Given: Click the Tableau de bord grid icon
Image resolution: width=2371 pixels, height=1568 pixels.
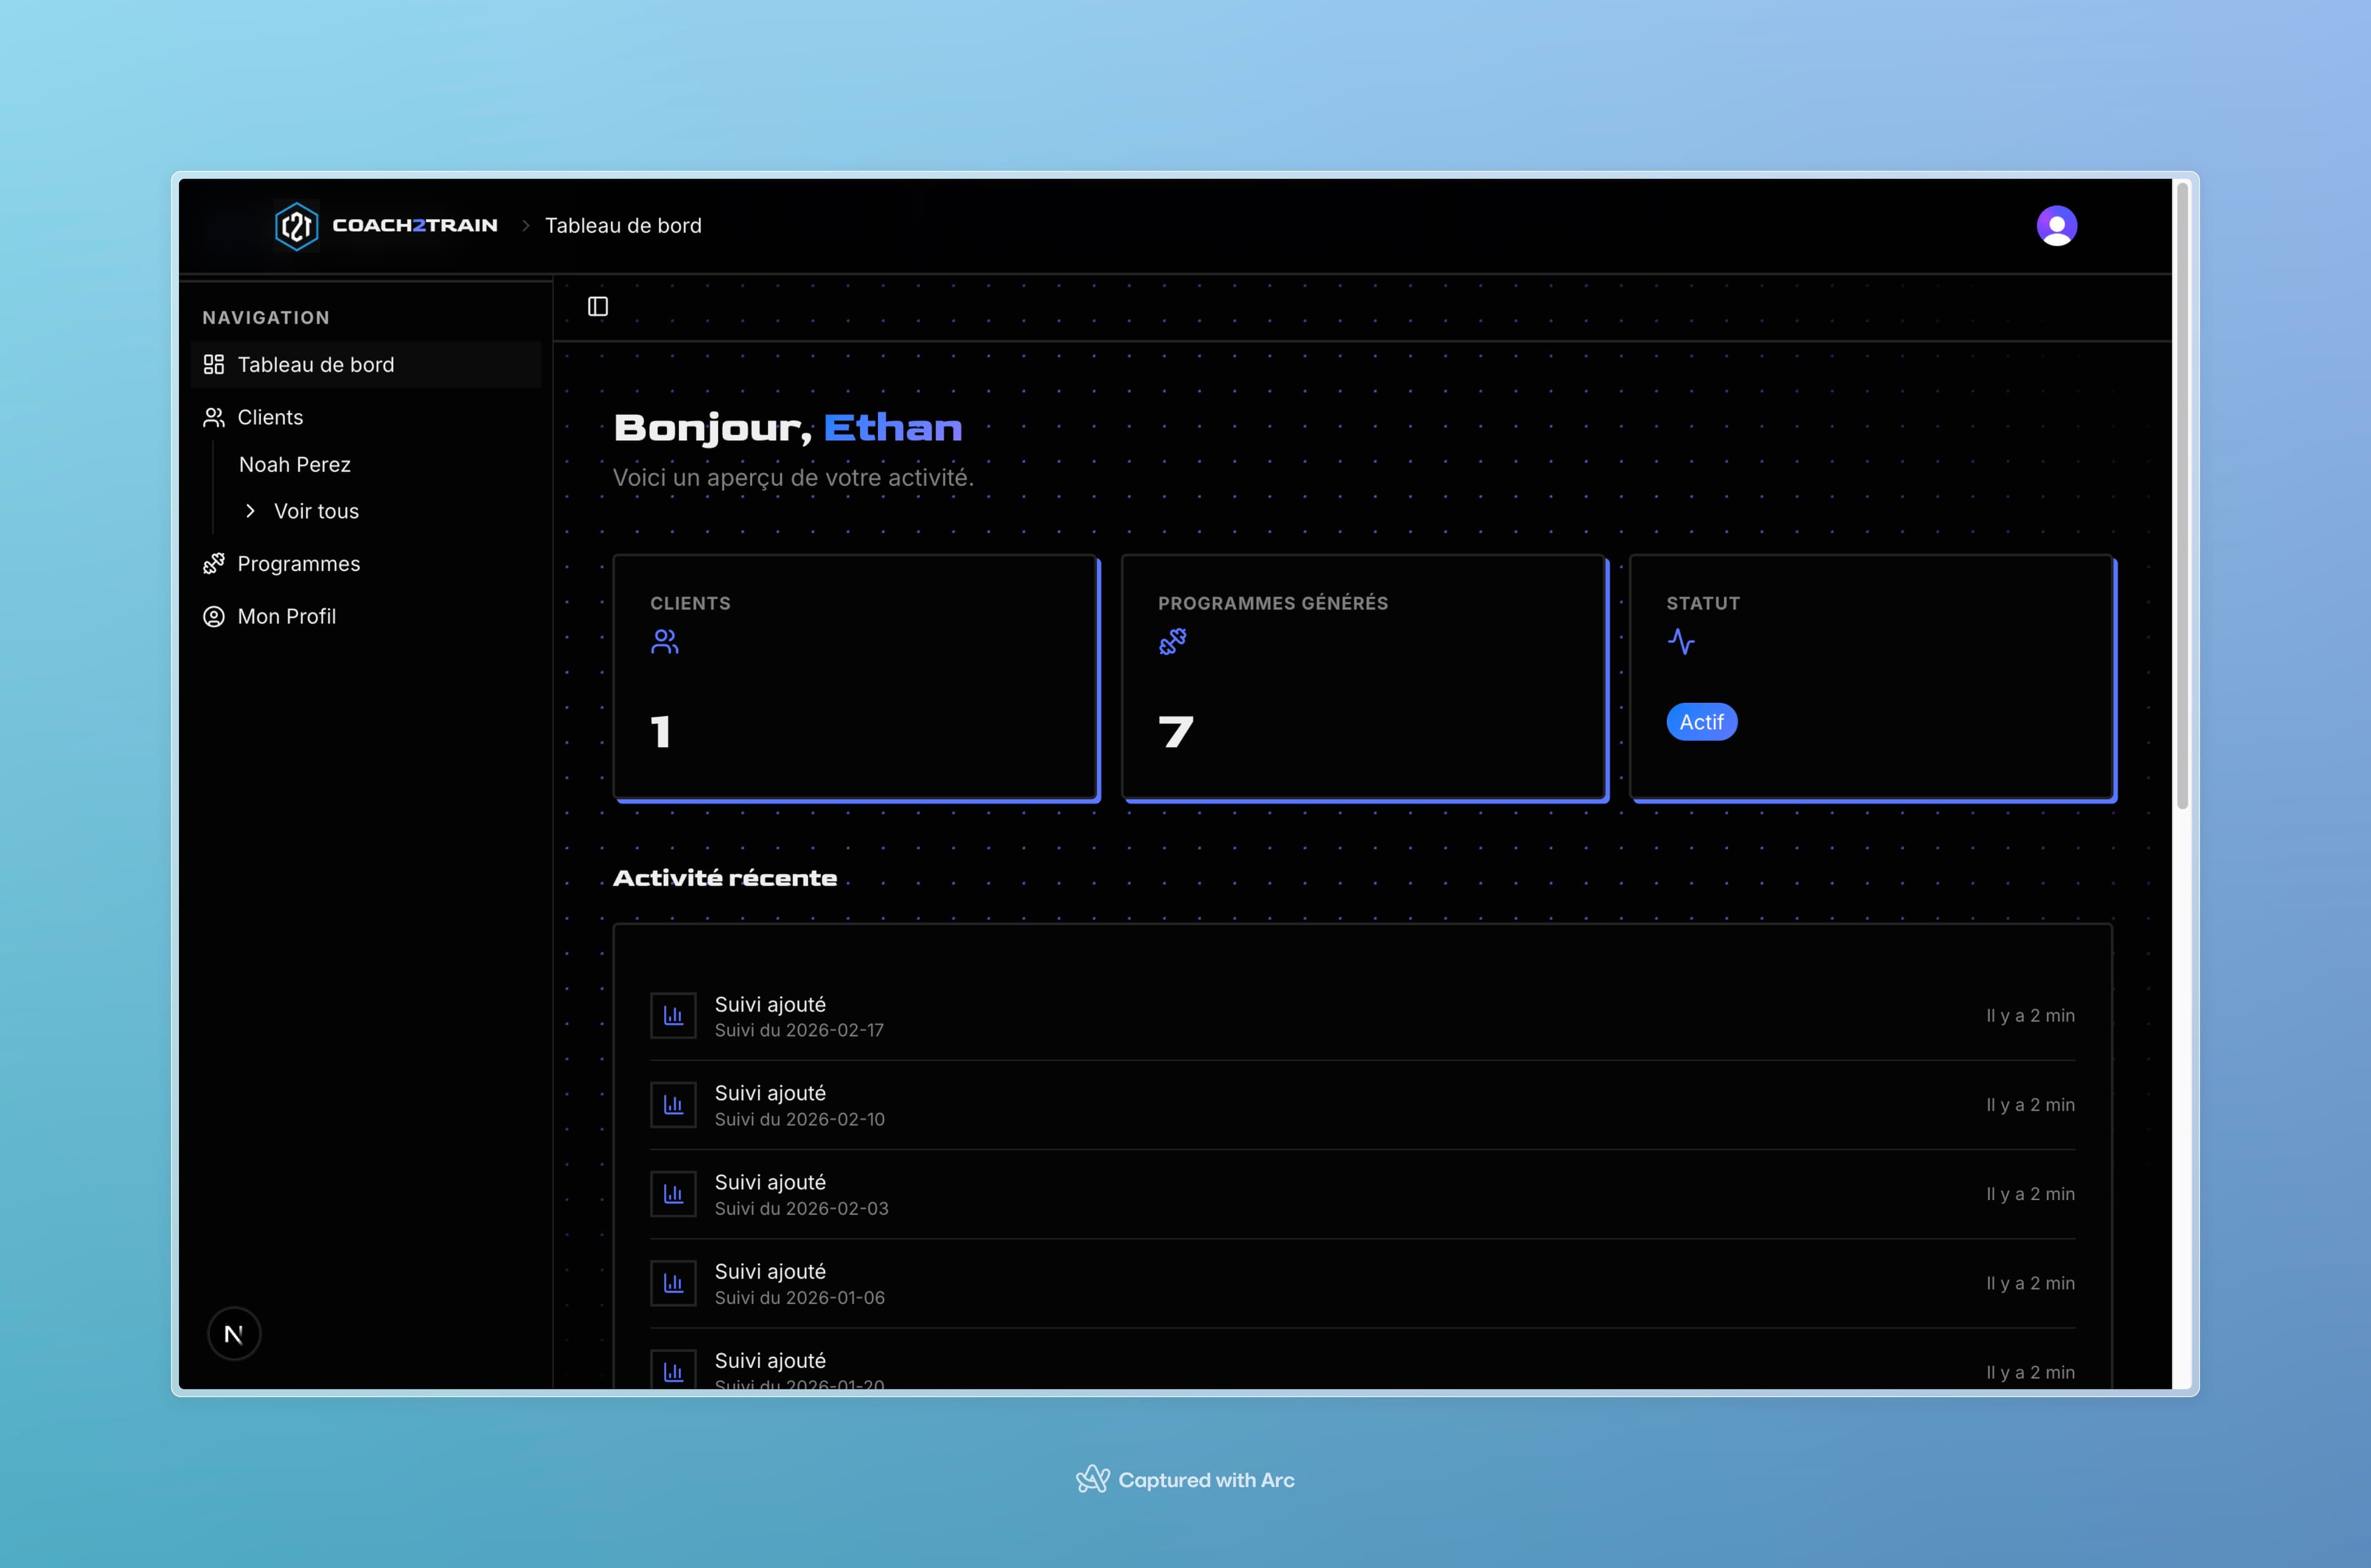Looking at the screenshot, I should click(x=214, y=365).
